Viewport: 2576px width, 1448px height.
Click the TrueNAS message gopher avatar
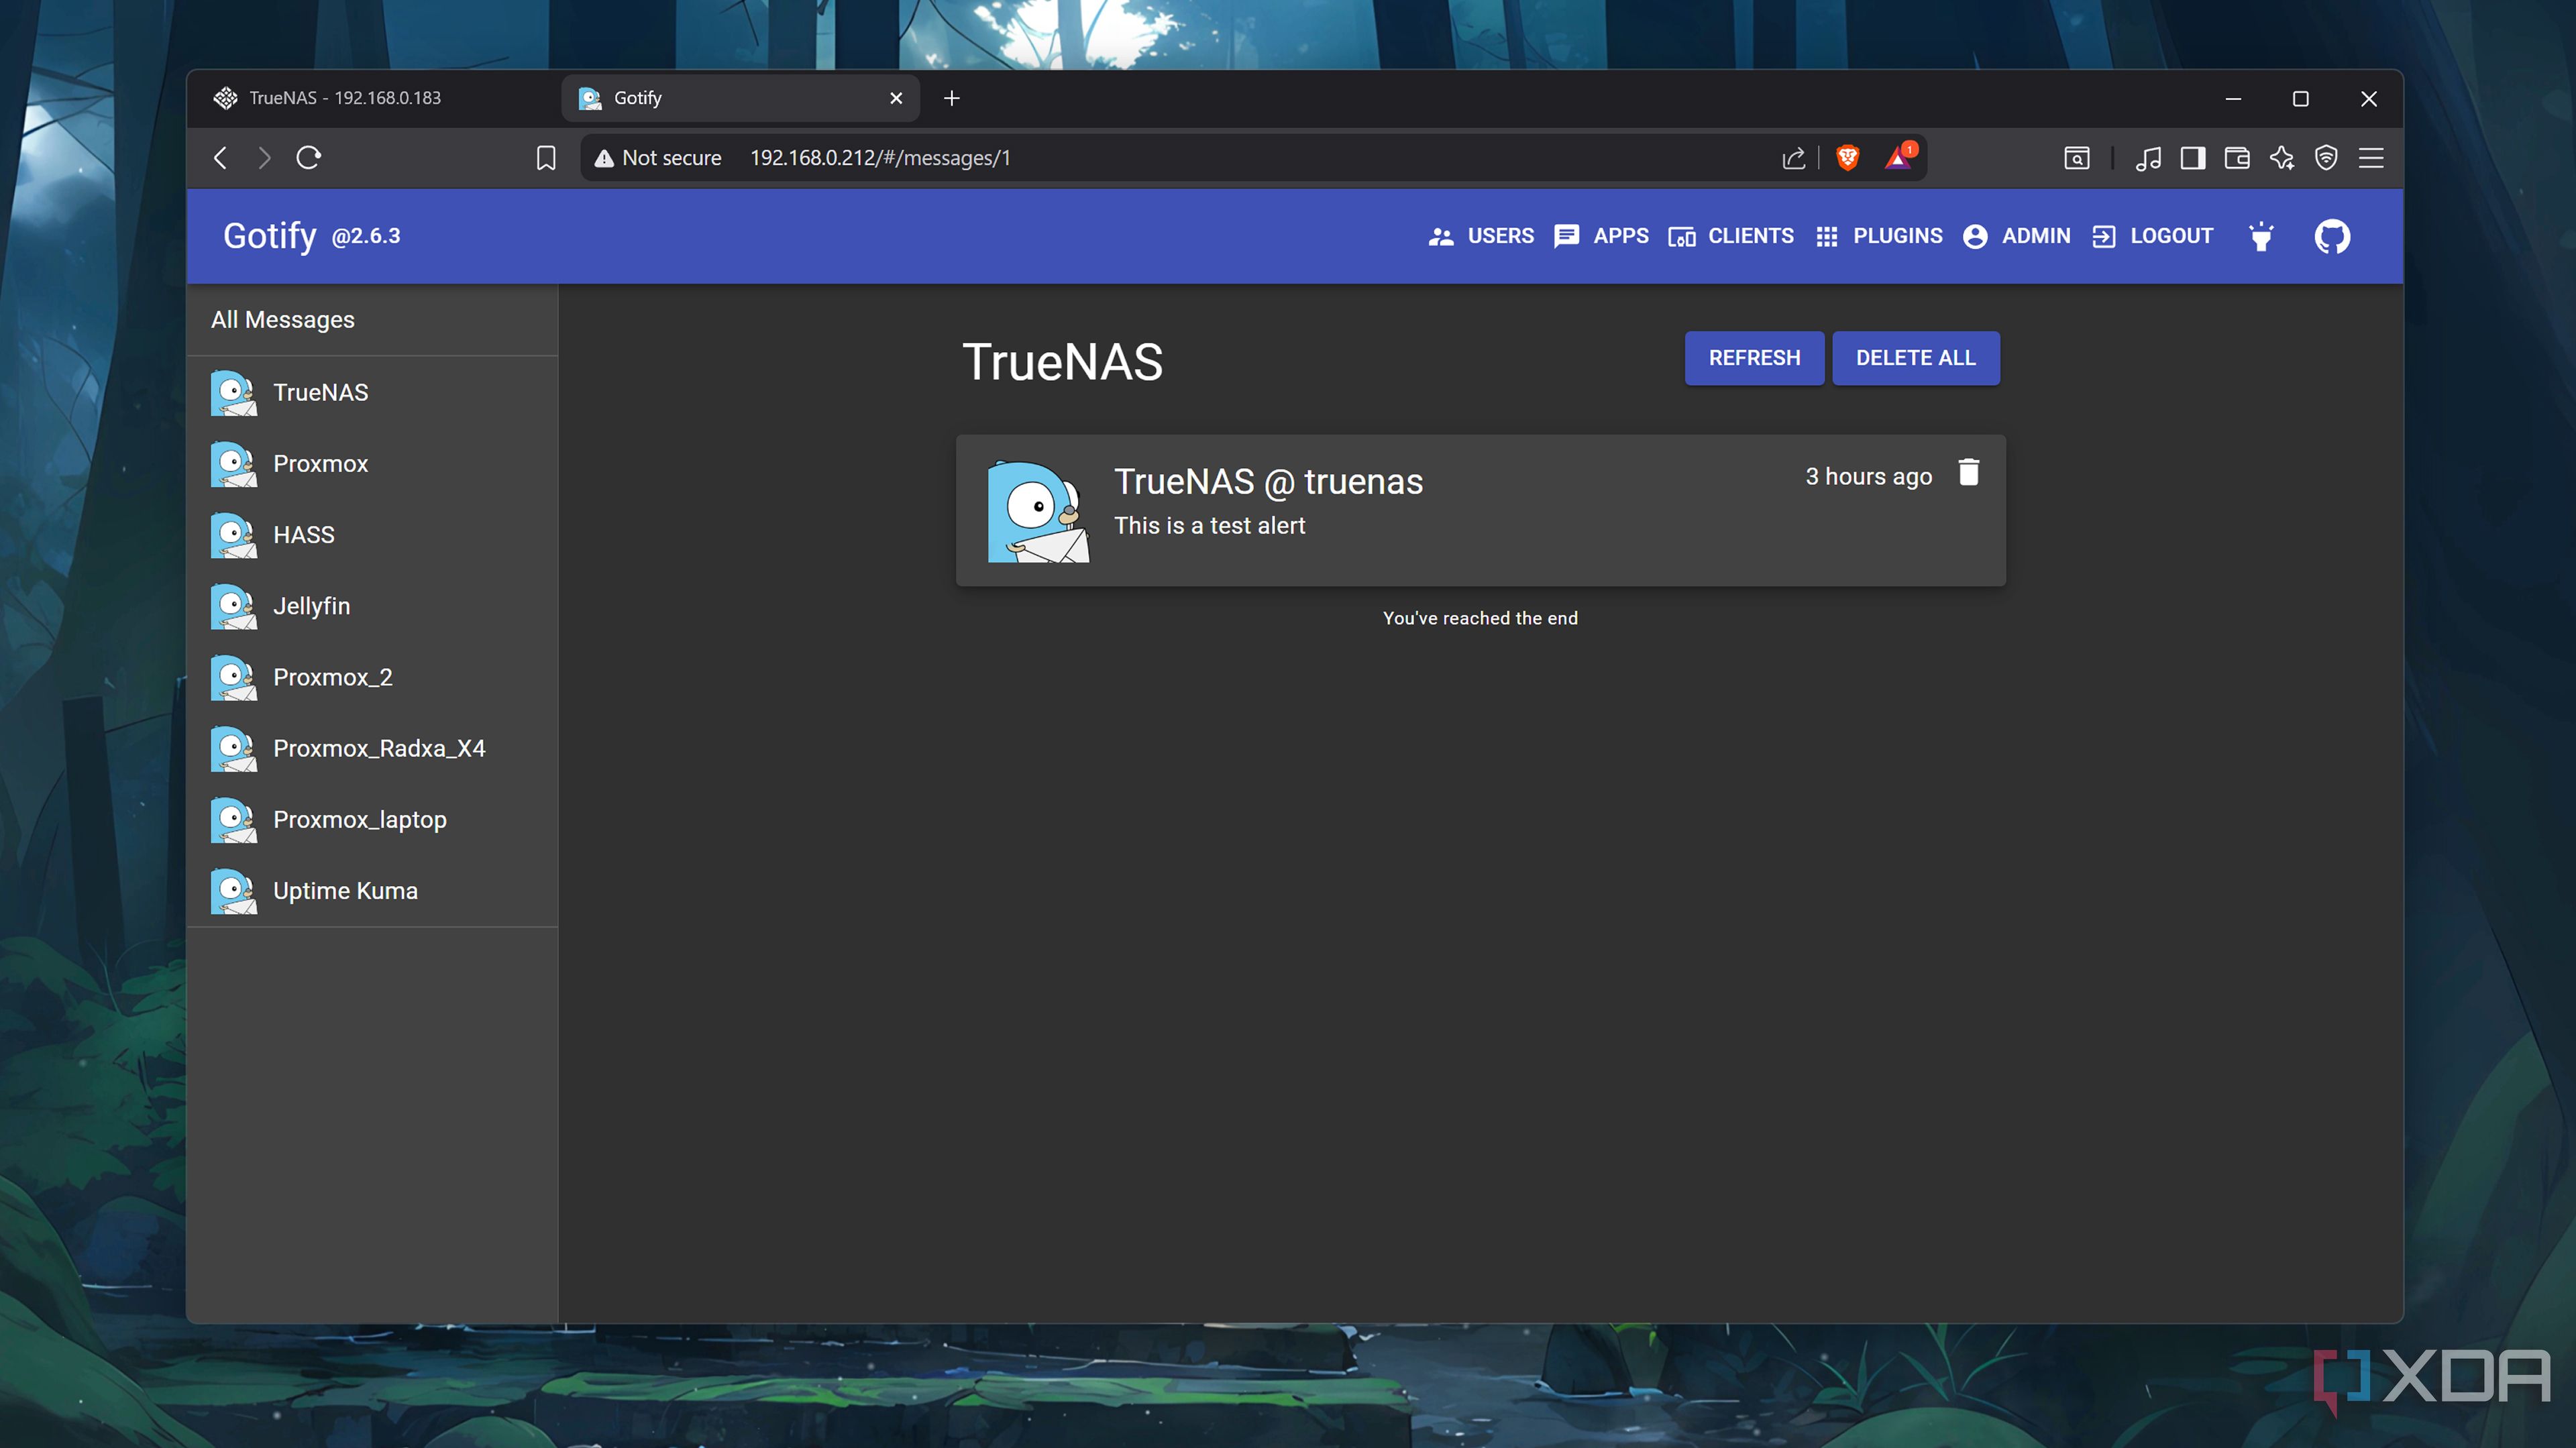pyautogui.click(x=1038, y=511)
